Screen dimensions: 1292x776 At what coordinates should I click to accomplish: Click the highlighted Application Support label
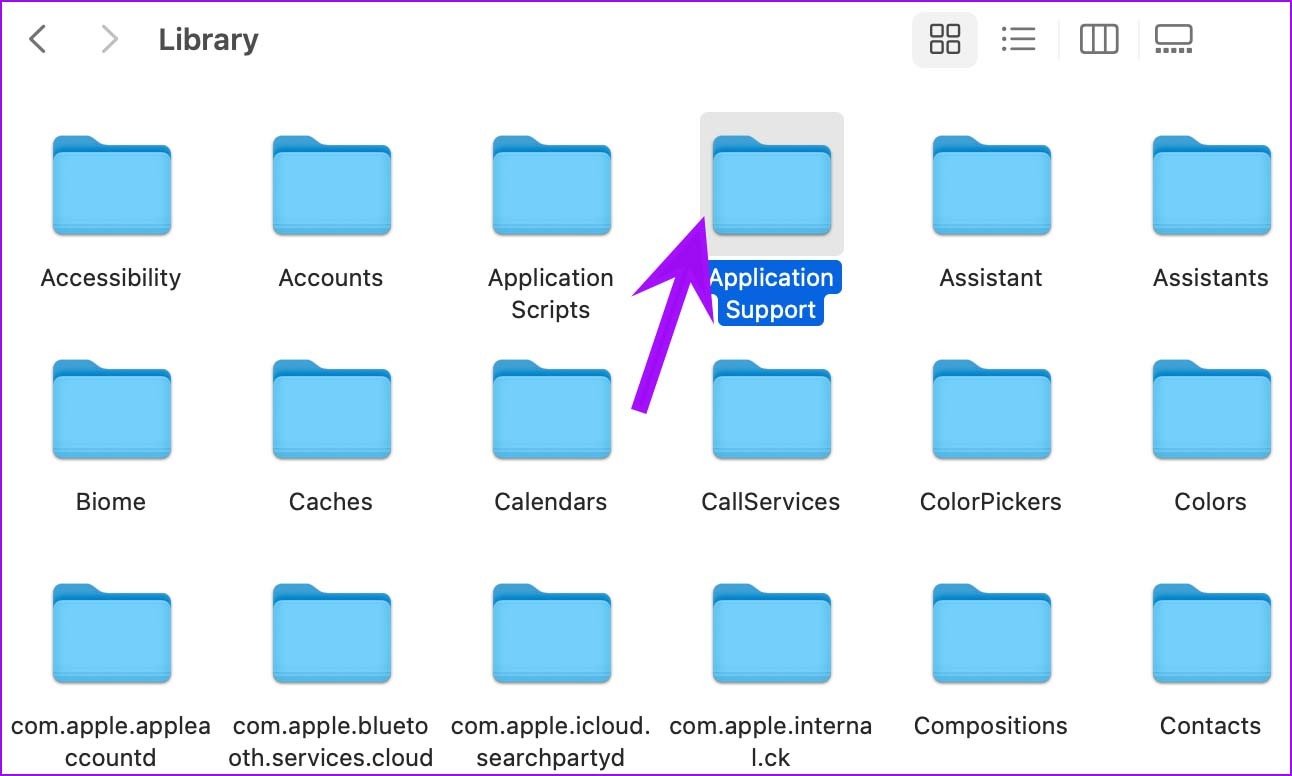pos(771,294)
